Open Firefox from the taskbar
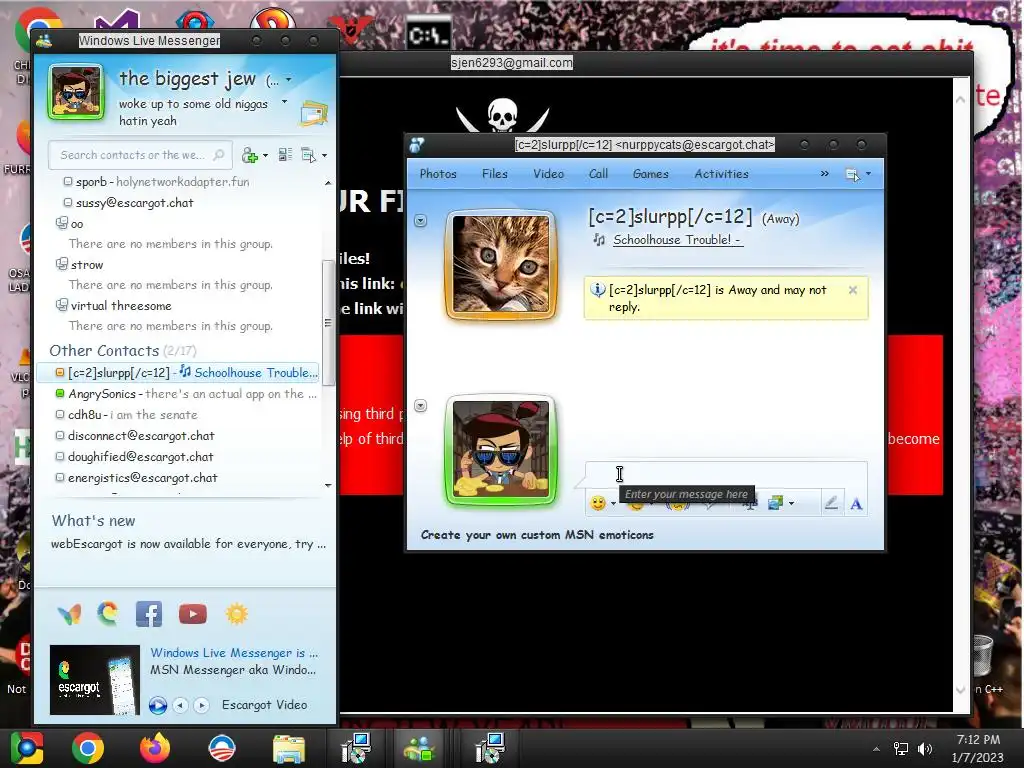 [x=155, y=748]
